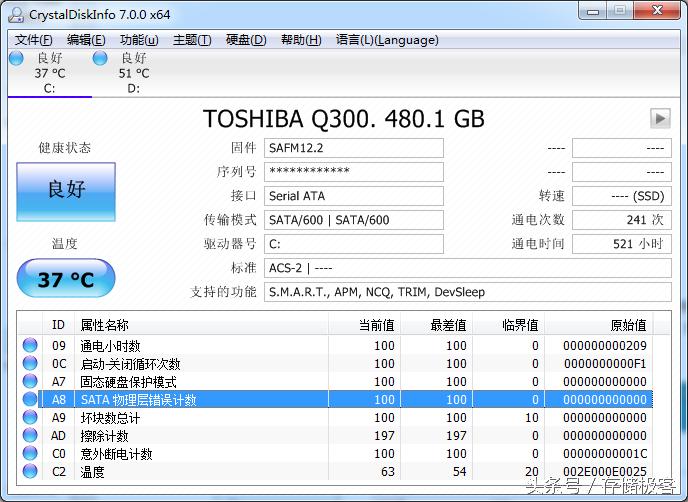Viewport: 688px width, 502px height.
Task: Open the 功能(u) menu
Action: click(x=139, y=40)
